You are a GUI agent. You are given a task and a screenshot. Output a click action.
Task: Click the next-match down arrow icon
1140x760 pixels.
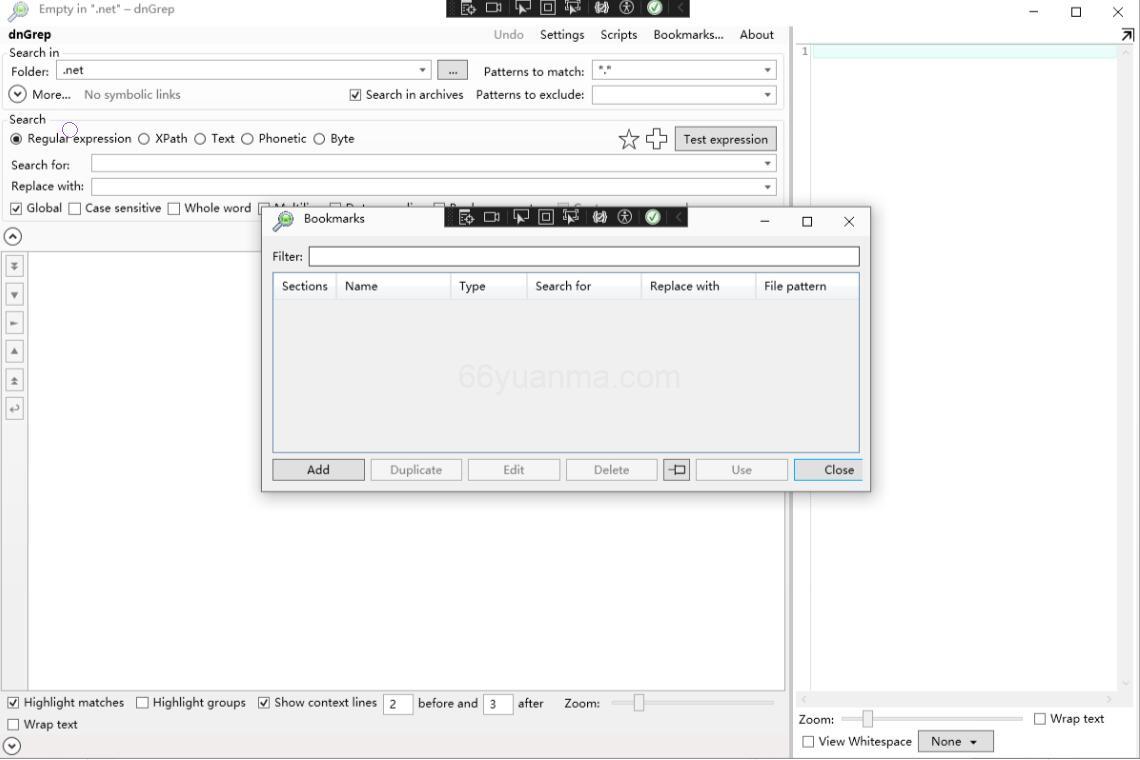14,295
